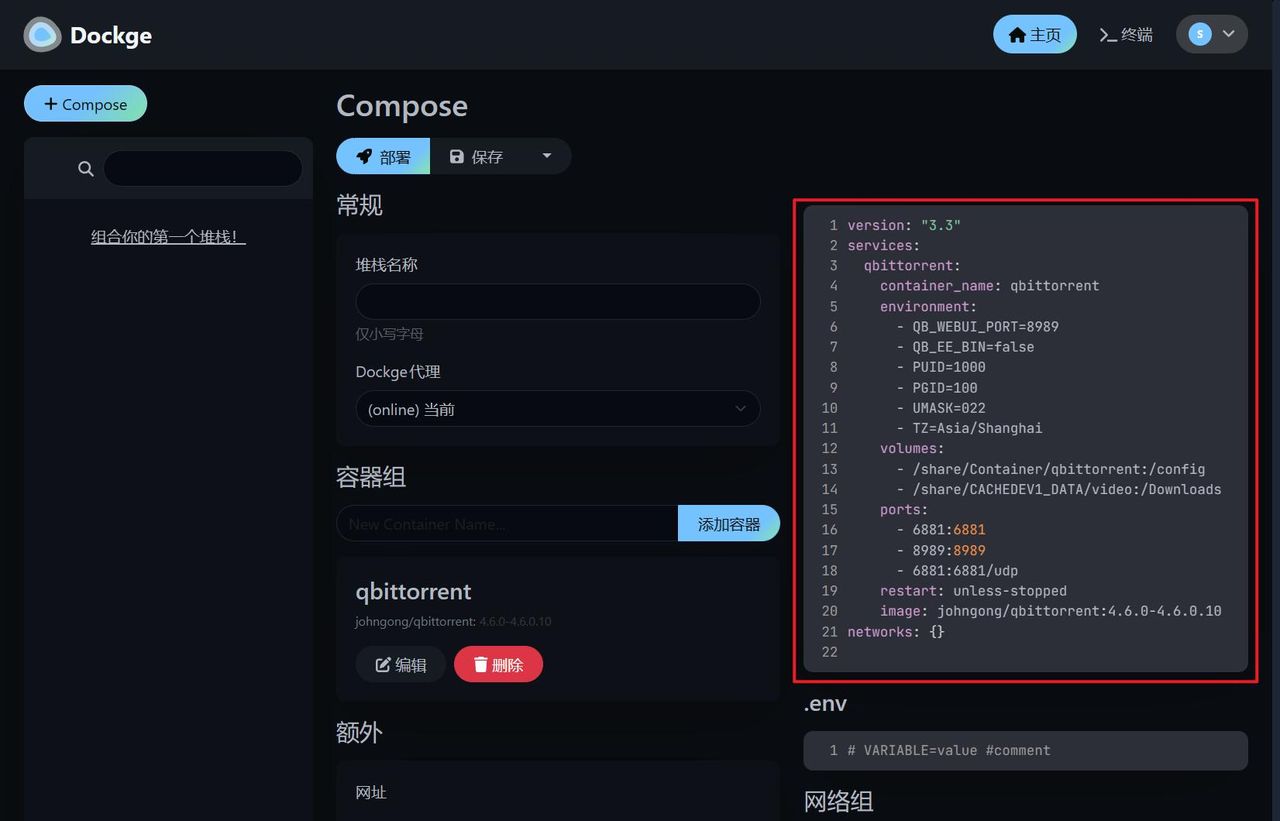Screen dimensions: 1280x821
Task: Click the floppy disk save icon
Action: click(457, 156)
